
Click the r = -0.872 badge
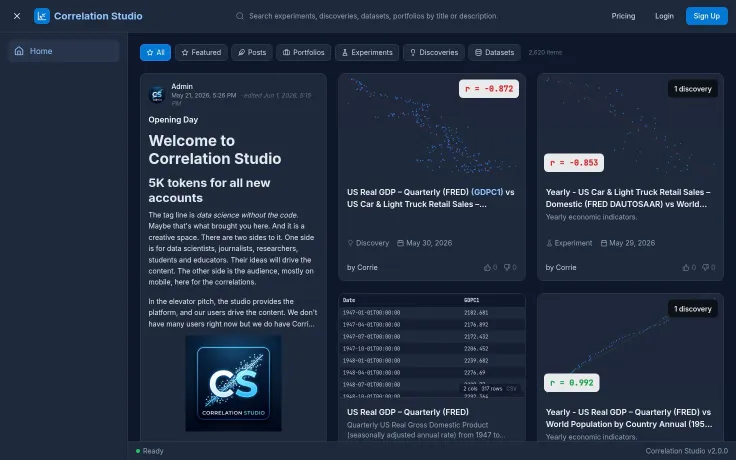click(x=489, y=89)
